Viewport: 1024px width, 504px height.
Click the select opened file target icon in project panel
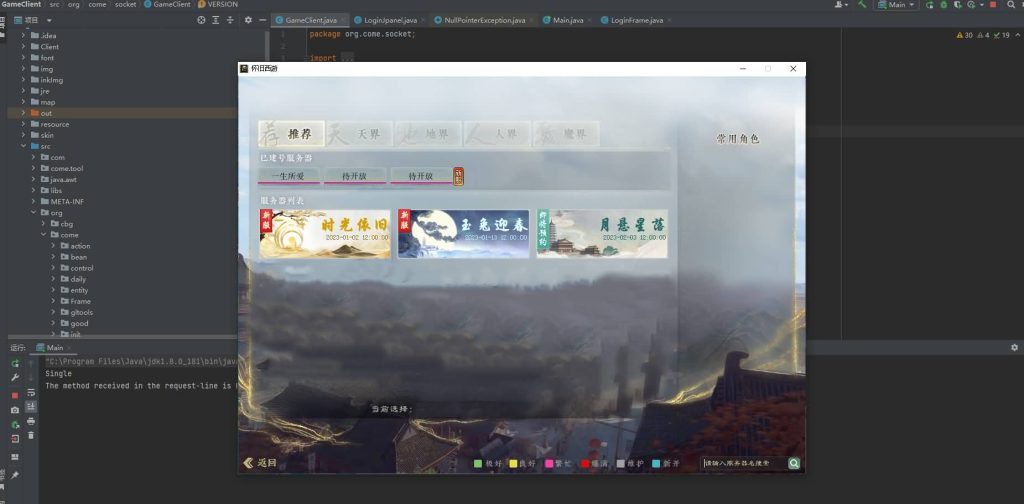click(x=201, y=20)
